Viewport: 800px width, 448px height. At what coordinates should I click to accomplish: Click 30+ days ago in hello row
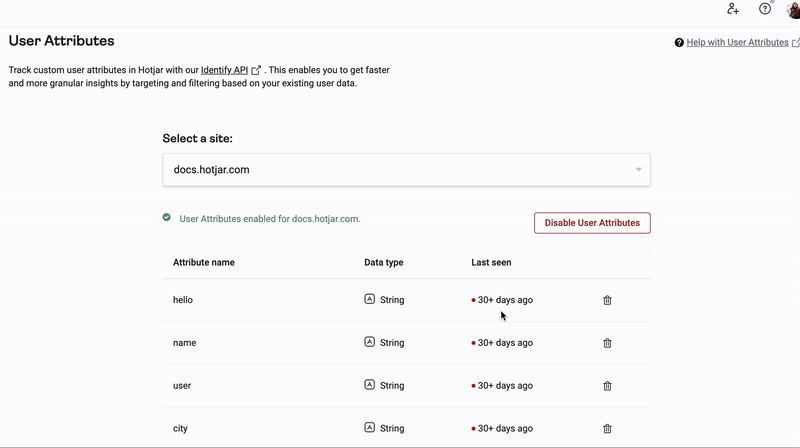[x=505, y=300]
